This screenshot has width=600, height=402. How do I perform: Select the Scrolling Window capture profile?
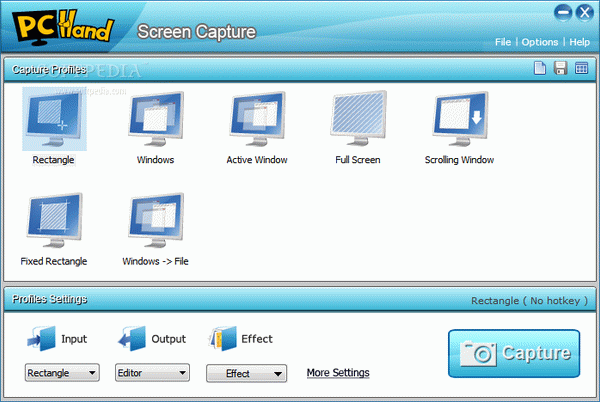tap(460, 119)
